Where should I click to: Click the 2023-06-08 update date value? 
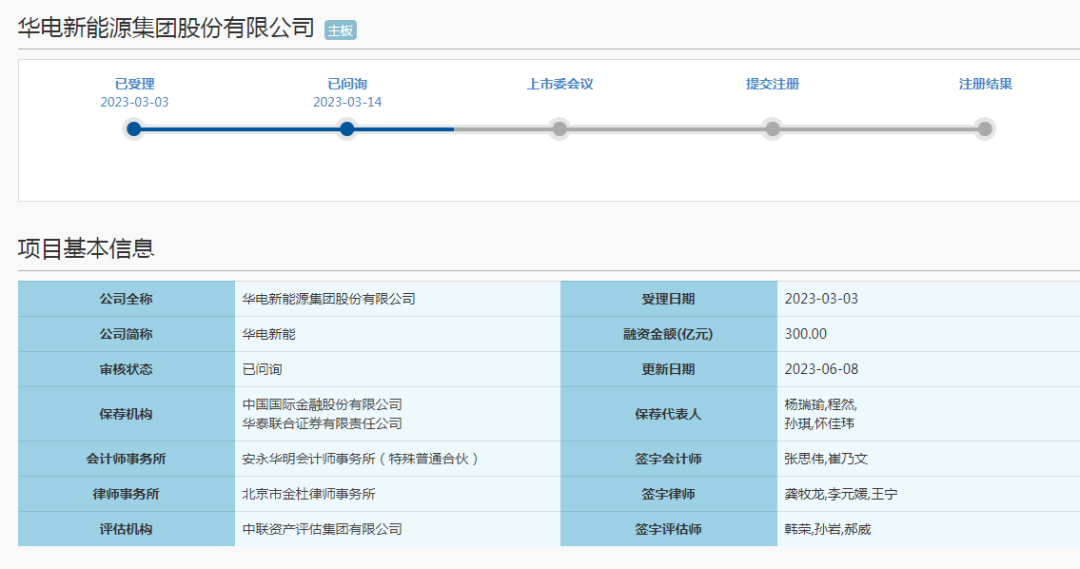[821, 369]
